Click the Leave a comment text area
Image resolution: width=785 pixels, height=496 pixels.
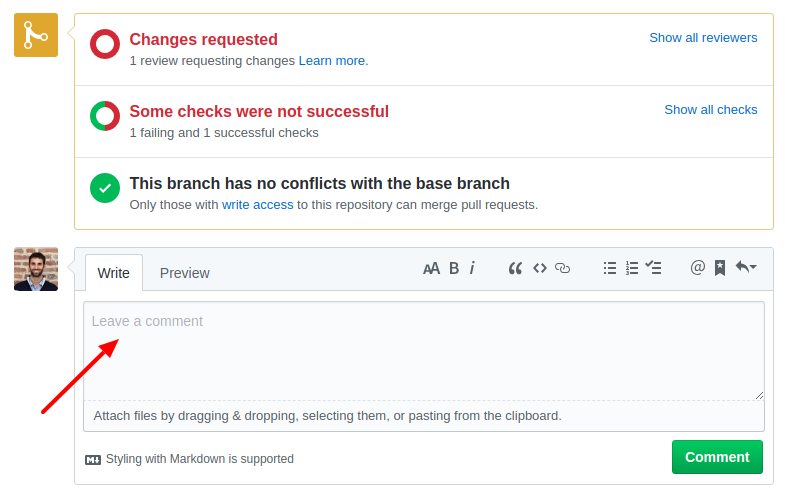point(424,351)
